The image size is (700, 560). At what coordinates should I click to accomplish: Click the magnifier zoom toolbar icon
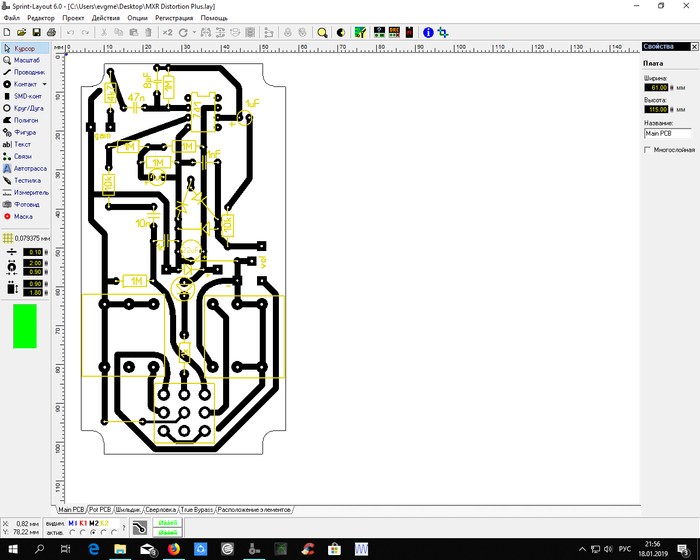[x=322, y=32]
